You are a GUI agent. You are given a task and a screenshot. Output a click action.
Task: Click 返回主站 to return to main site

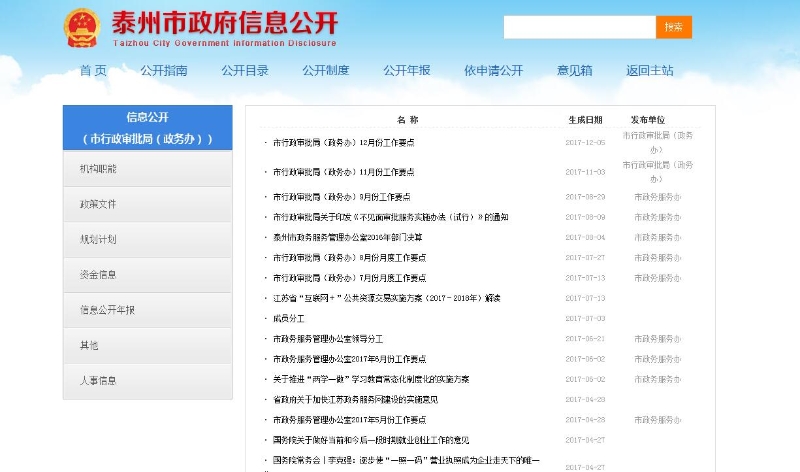[650, 71]
